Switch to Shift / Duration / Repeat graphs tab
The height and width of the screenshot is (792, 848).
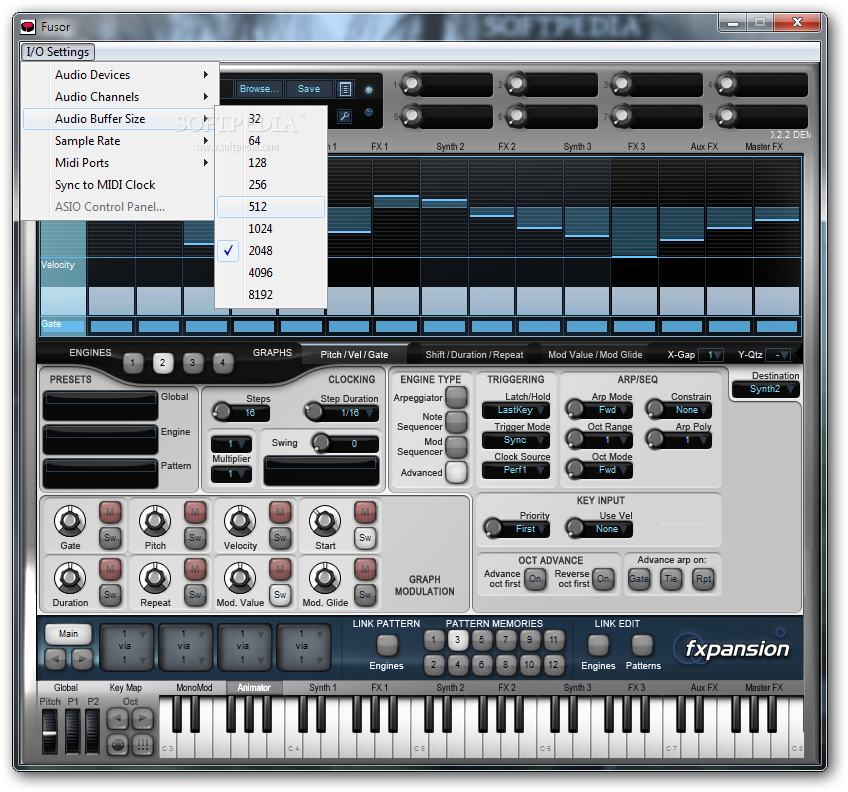tap(474, 355)
